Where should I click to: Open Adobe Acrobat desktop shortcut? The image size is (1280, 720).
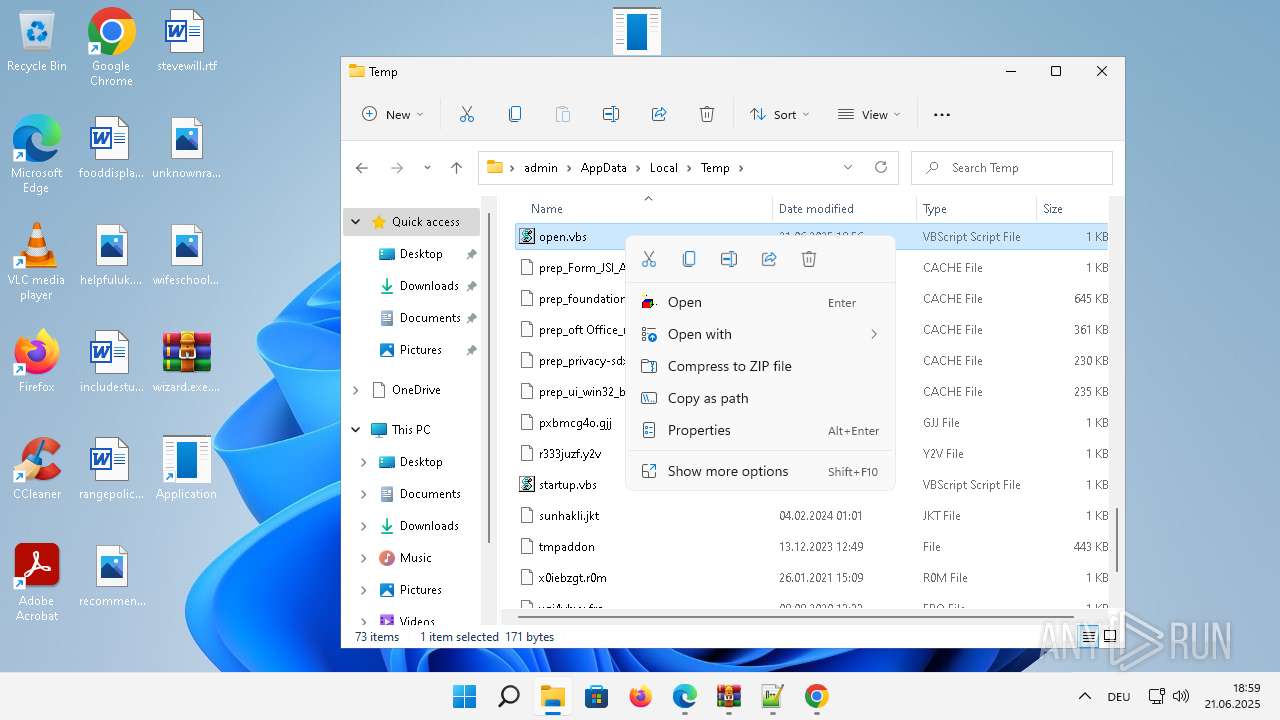click(x=37, y=583)
